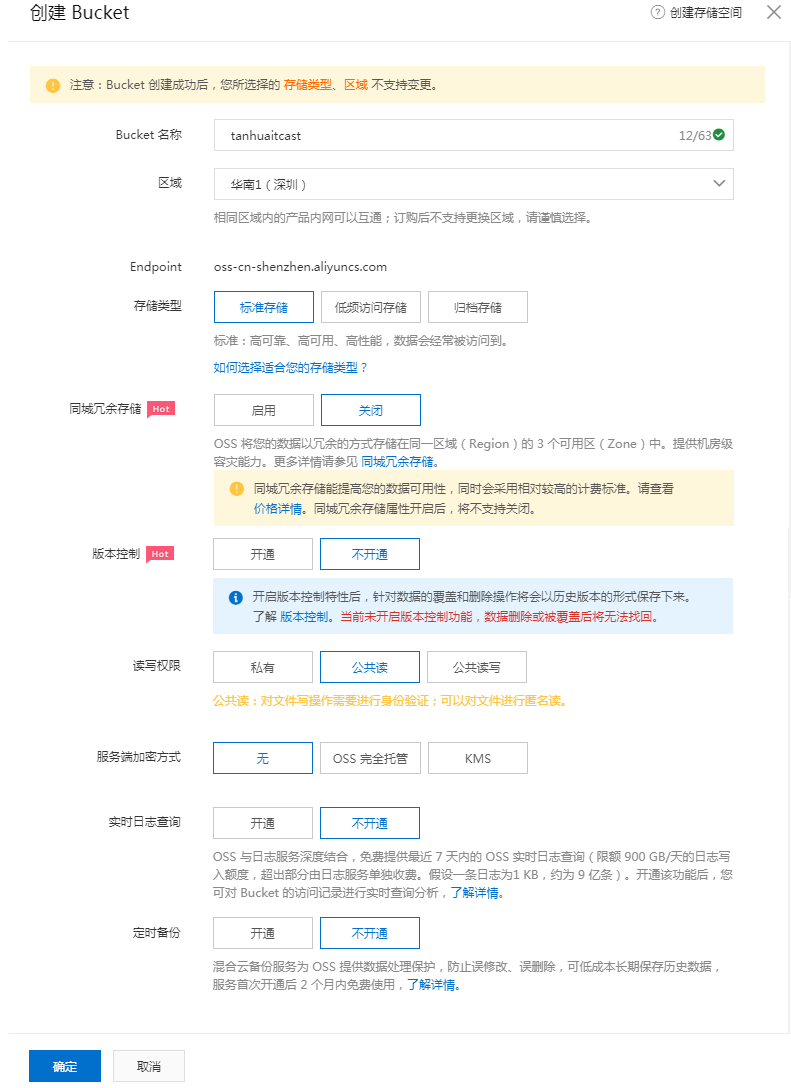This screenshot has height=1088, width=791.
Task: Click the Endpoint value oss-cn-shenzhen.aliyuncs.com
Action: tap(300, 267)
